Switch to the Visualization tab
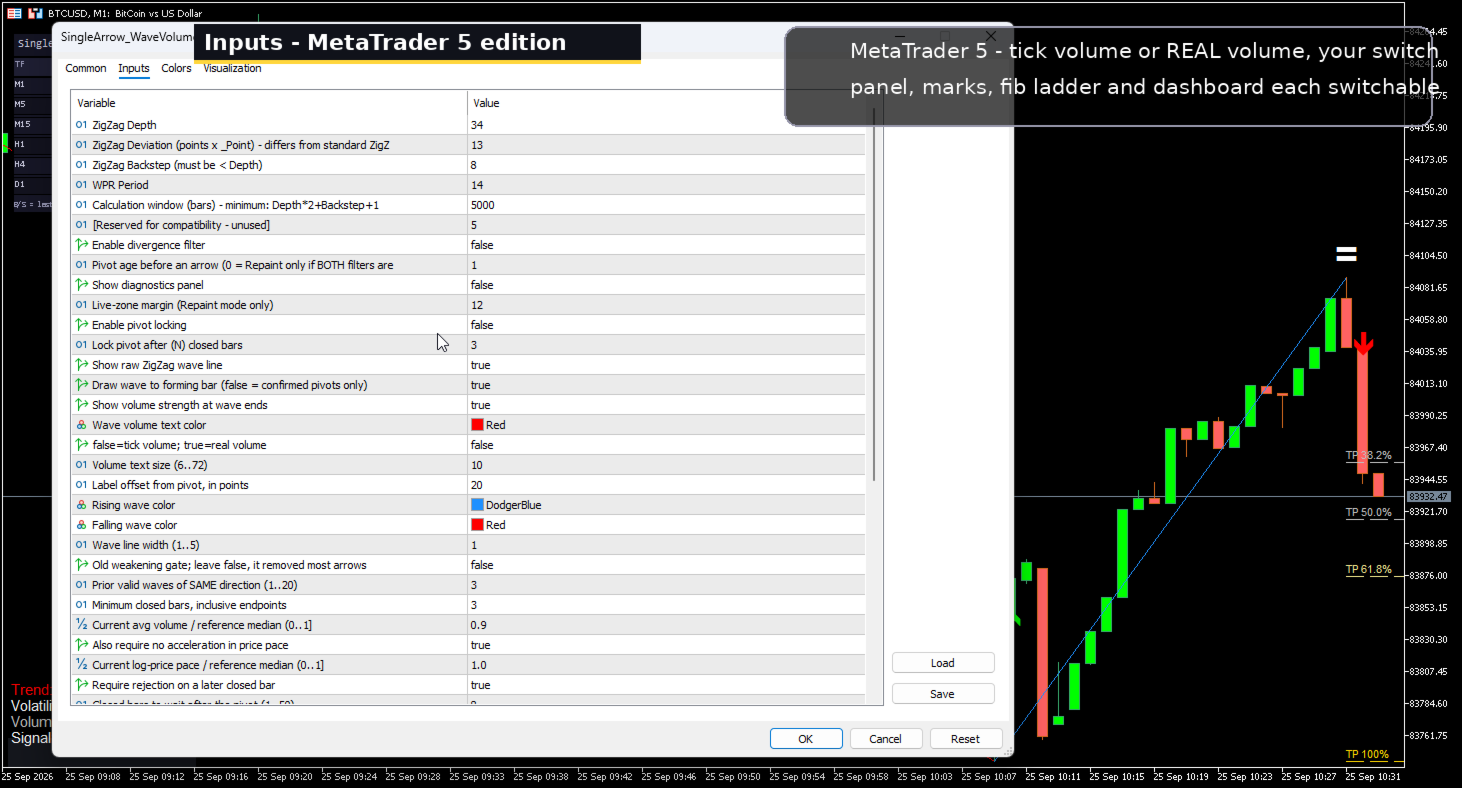Viewport: 1462px width, 788px height. [232, 68]
